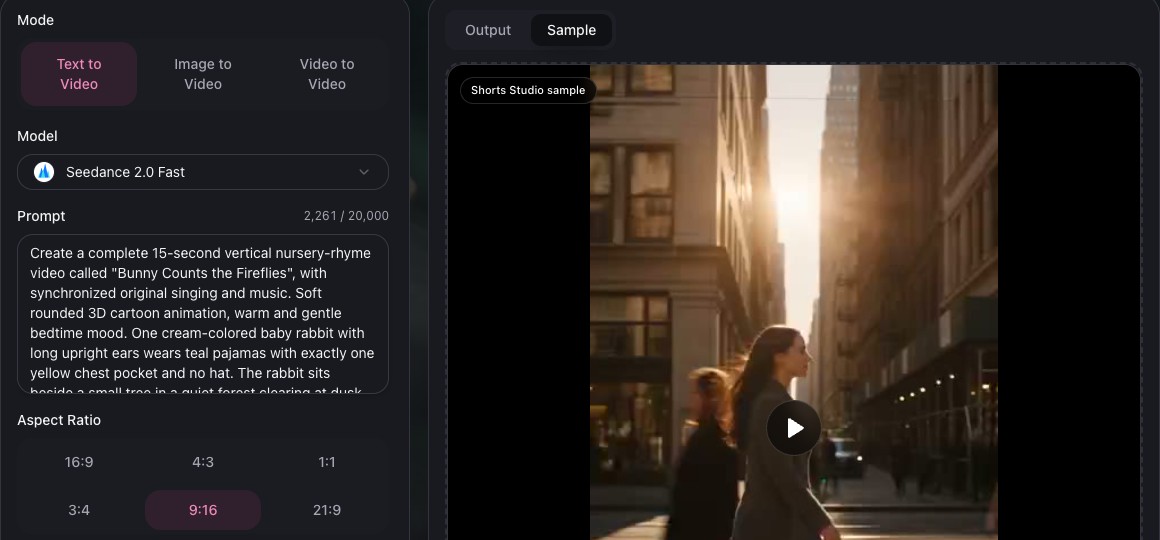Screen dimensions: 1160x540
Task: Click the Prompt section label
Action: coord(41,216)
